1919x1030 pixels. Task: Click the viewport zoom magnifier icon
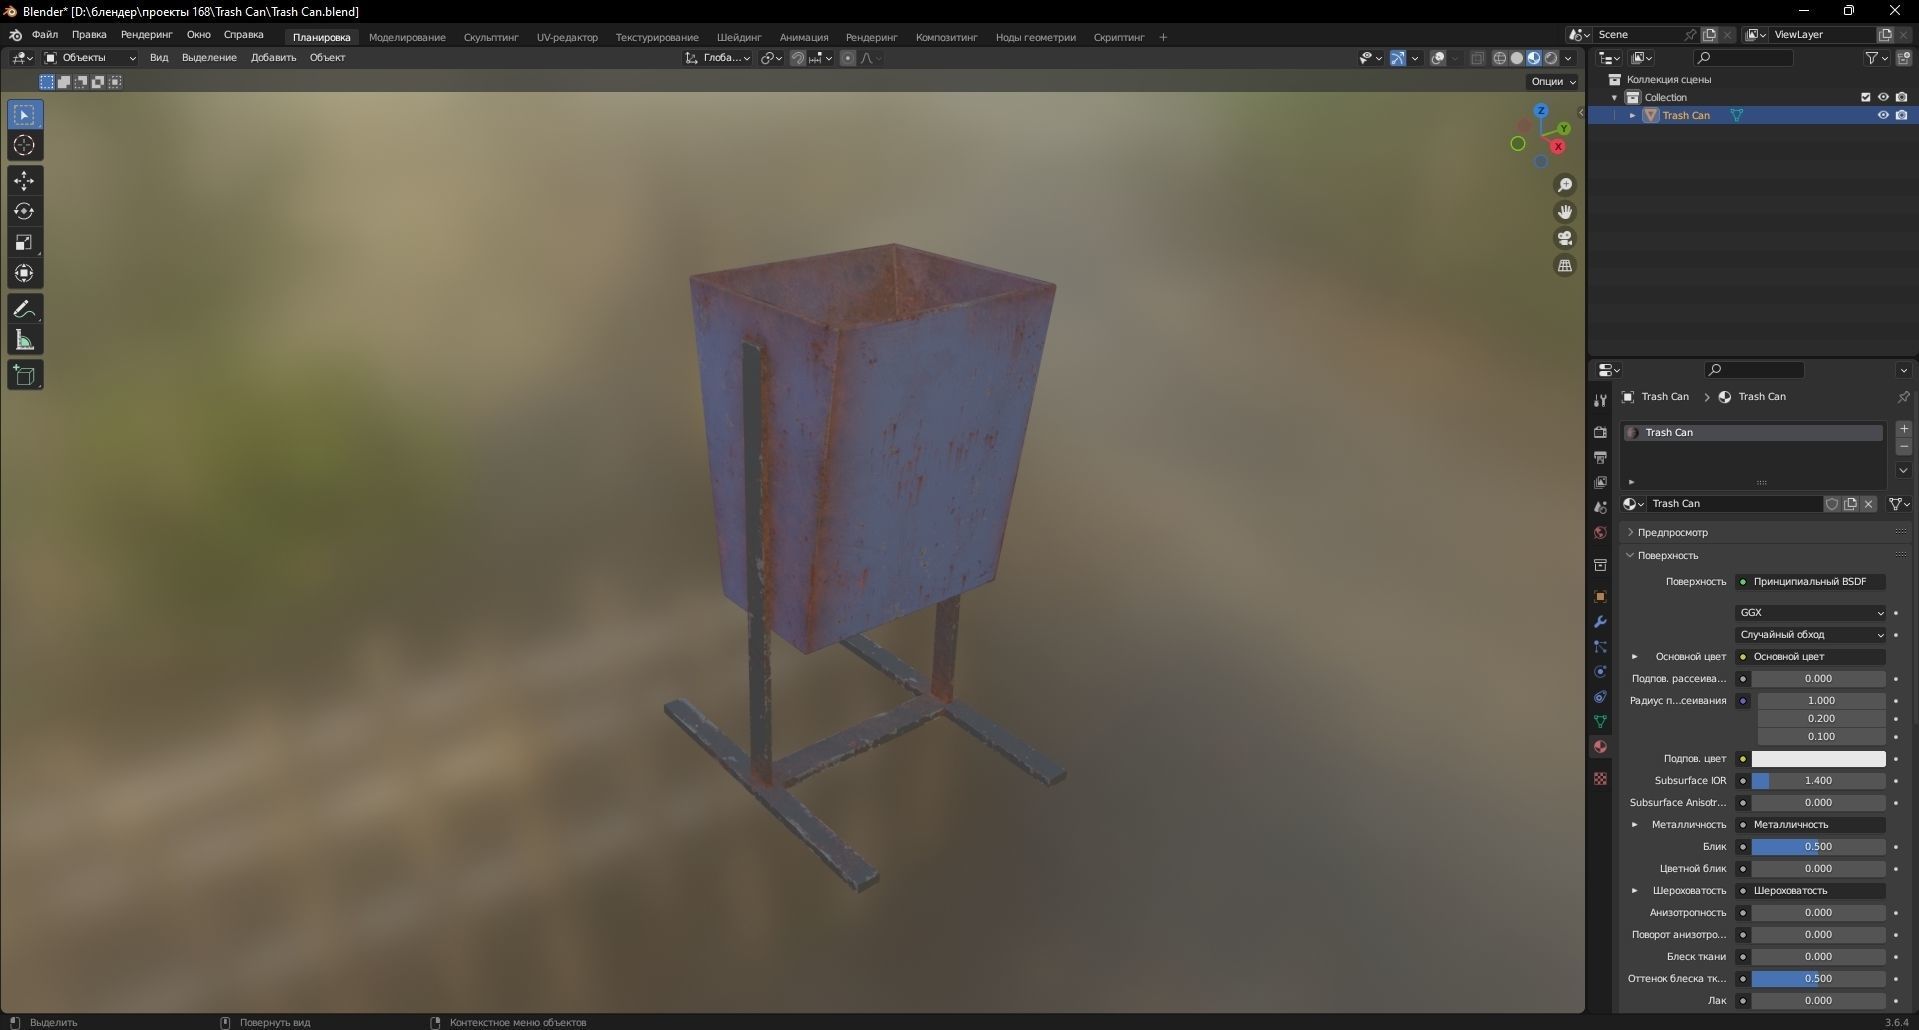1565,185
